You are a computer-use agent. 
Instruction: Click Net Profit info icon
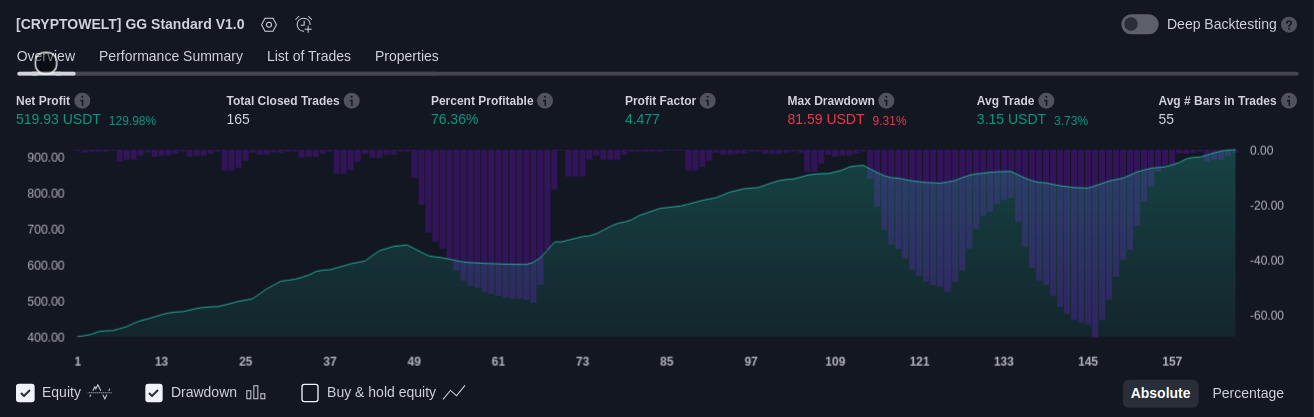click(x=82, y=101)
